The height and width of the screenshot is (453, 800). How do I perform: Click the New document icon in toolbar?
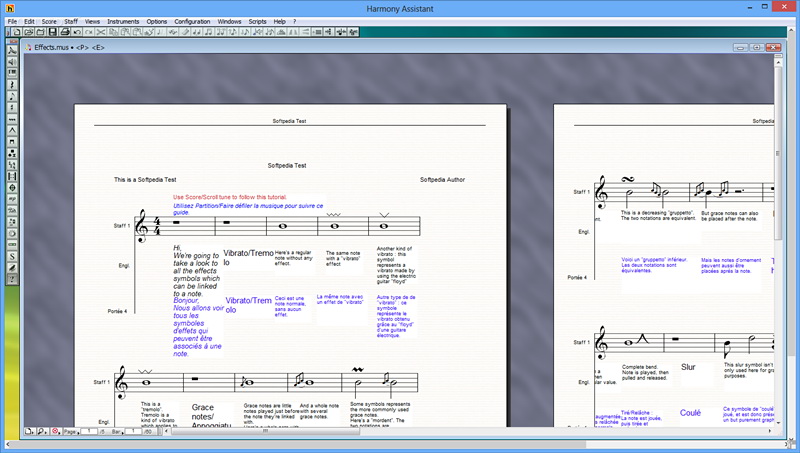point(16,32)
